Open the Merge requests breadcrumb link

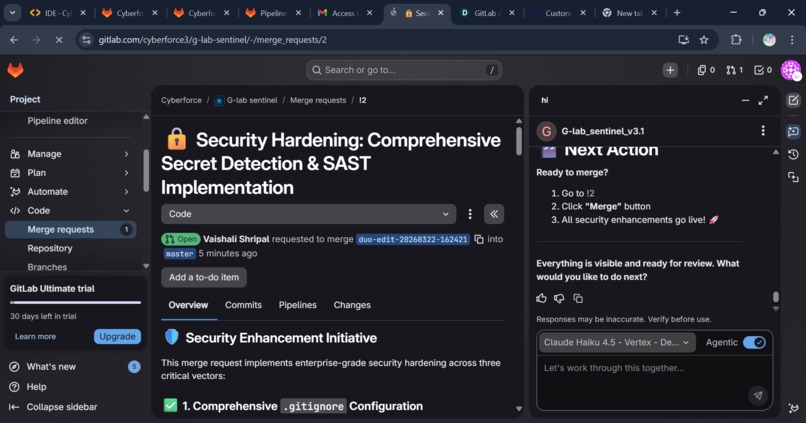[318, 100]
